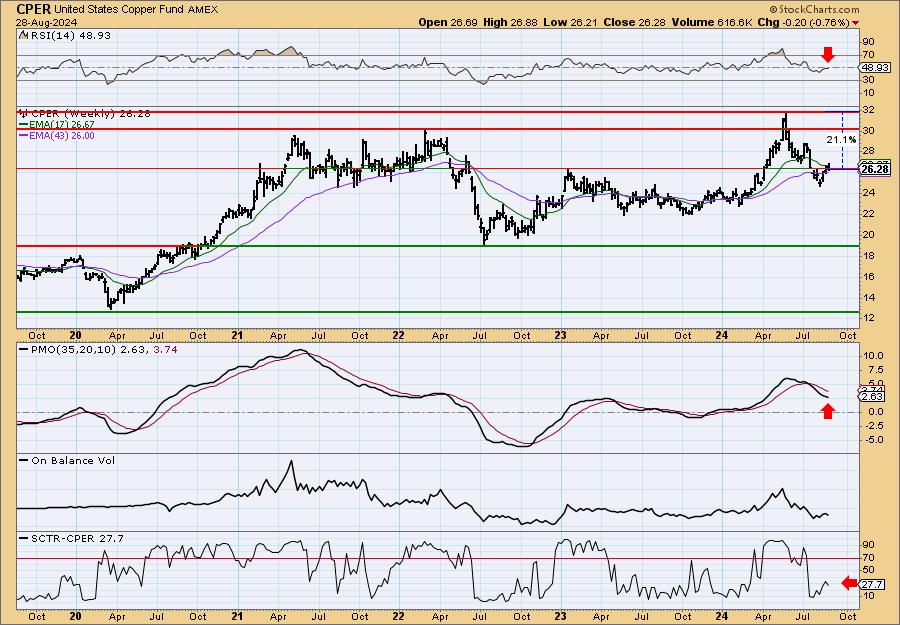
Task: Click the CPER ticker symbol in header
Action: [33, 9]
